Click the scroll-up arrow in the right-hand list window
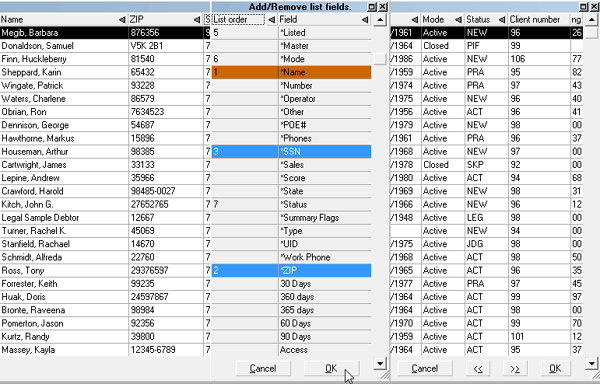This screenshot has width=600, height=384. click(x=592, y=20)
